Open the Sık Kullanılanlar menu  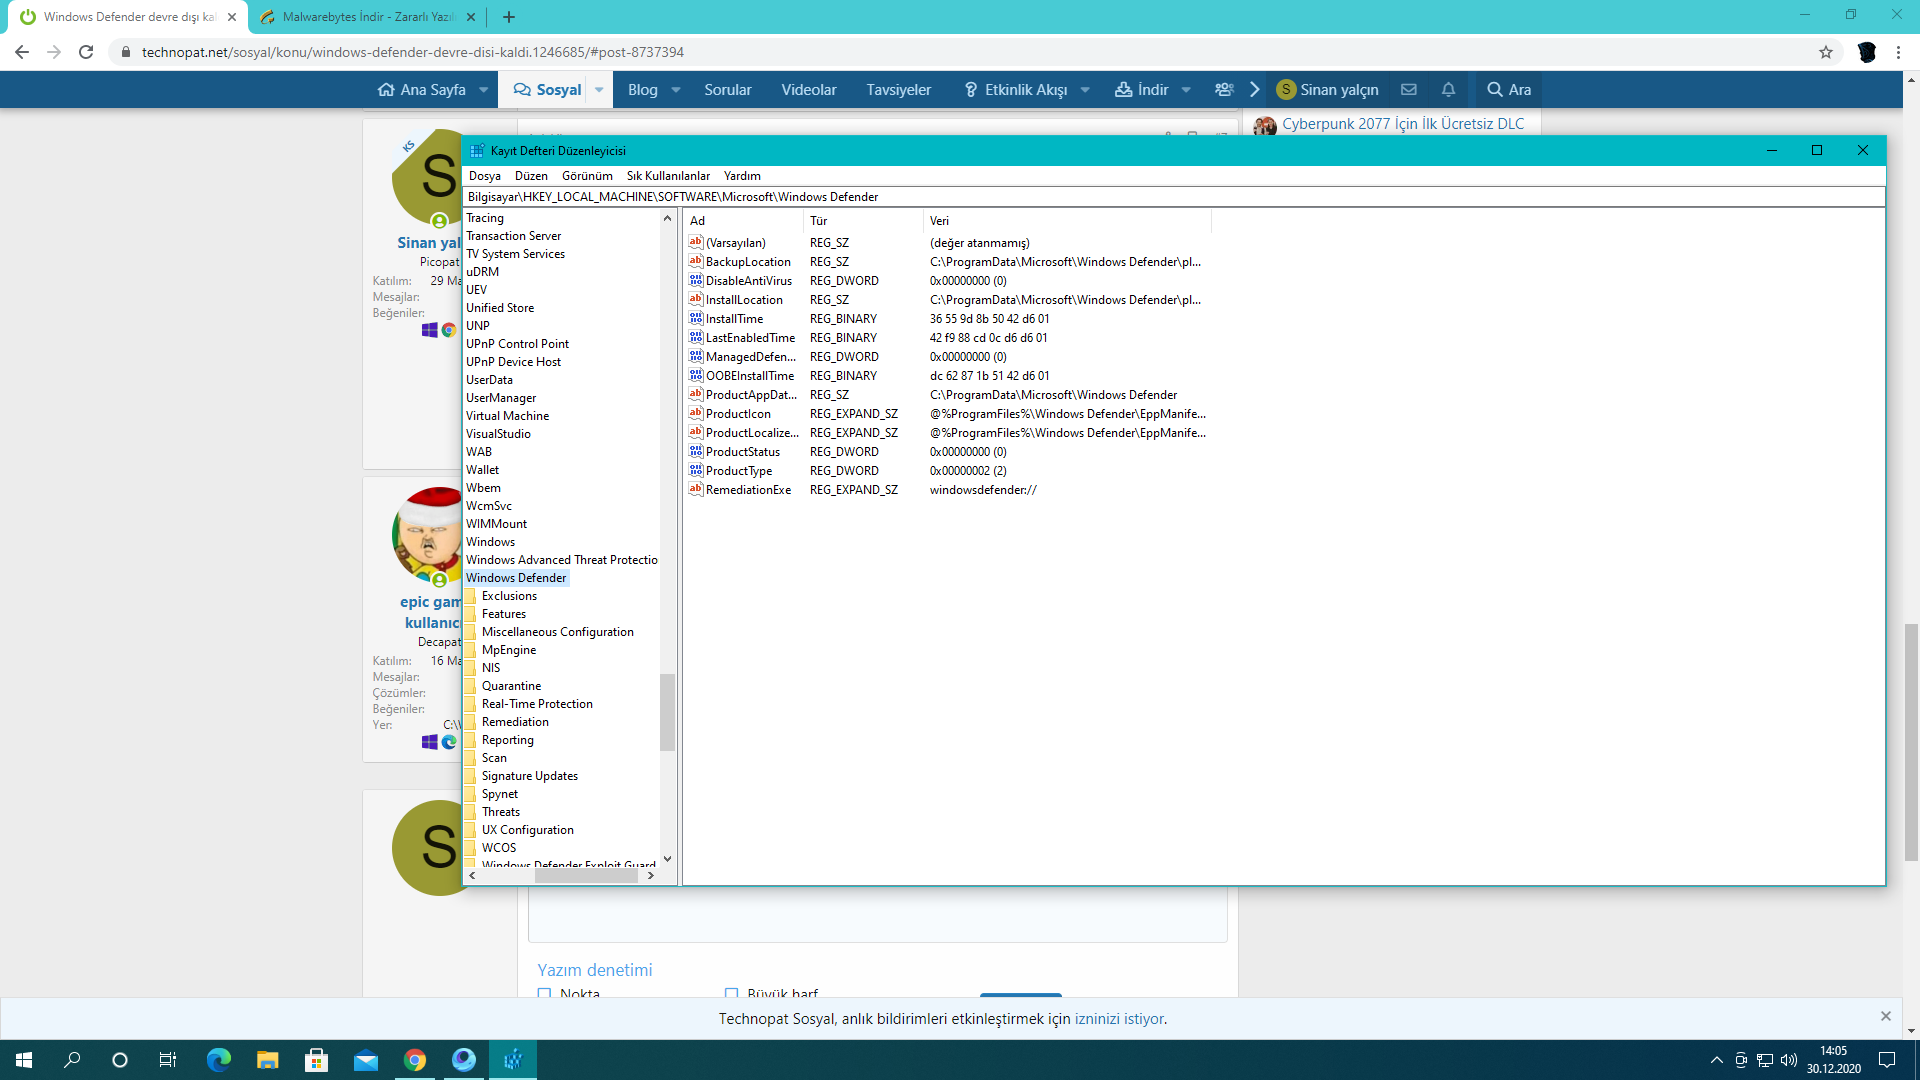pyautogui.click(x=668, y=176)
